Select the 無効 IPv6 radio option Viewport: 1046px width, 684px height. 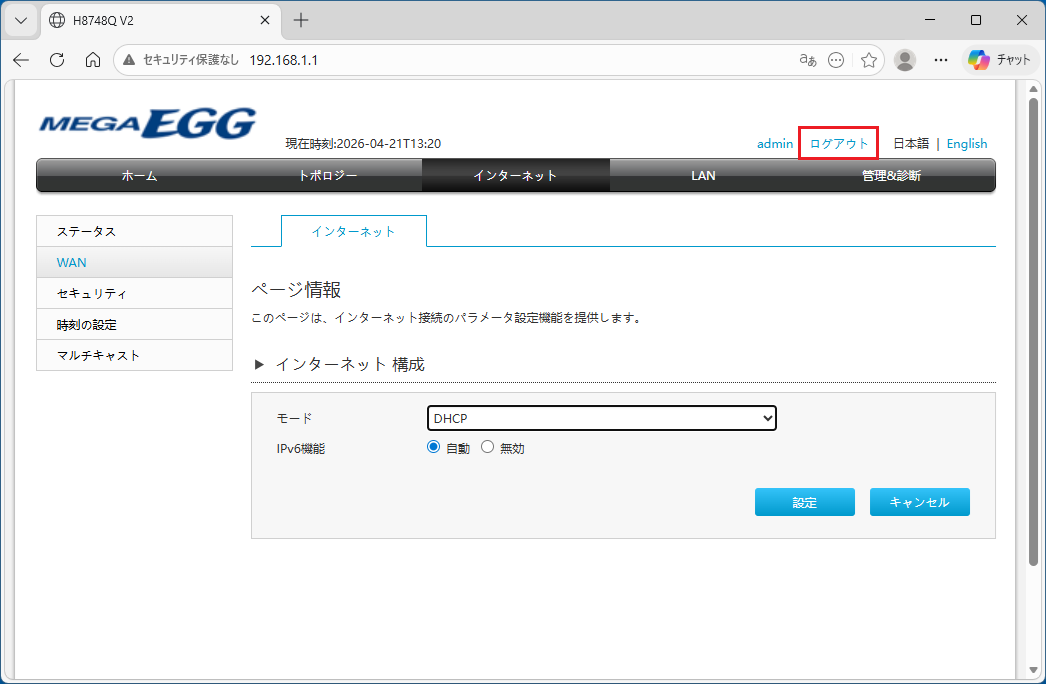[488, 447]
